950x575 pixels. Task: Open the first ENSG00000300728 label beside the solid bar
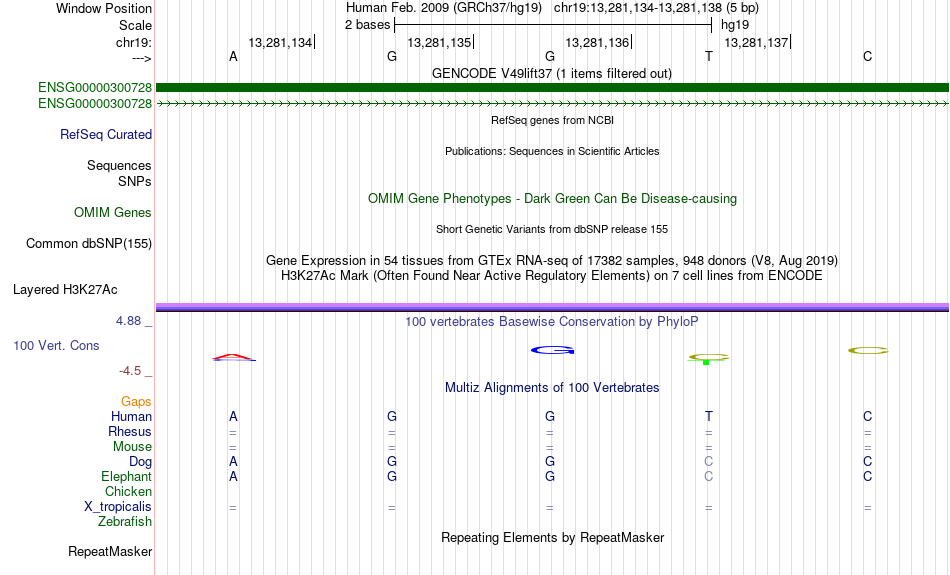tap(95, 88)
